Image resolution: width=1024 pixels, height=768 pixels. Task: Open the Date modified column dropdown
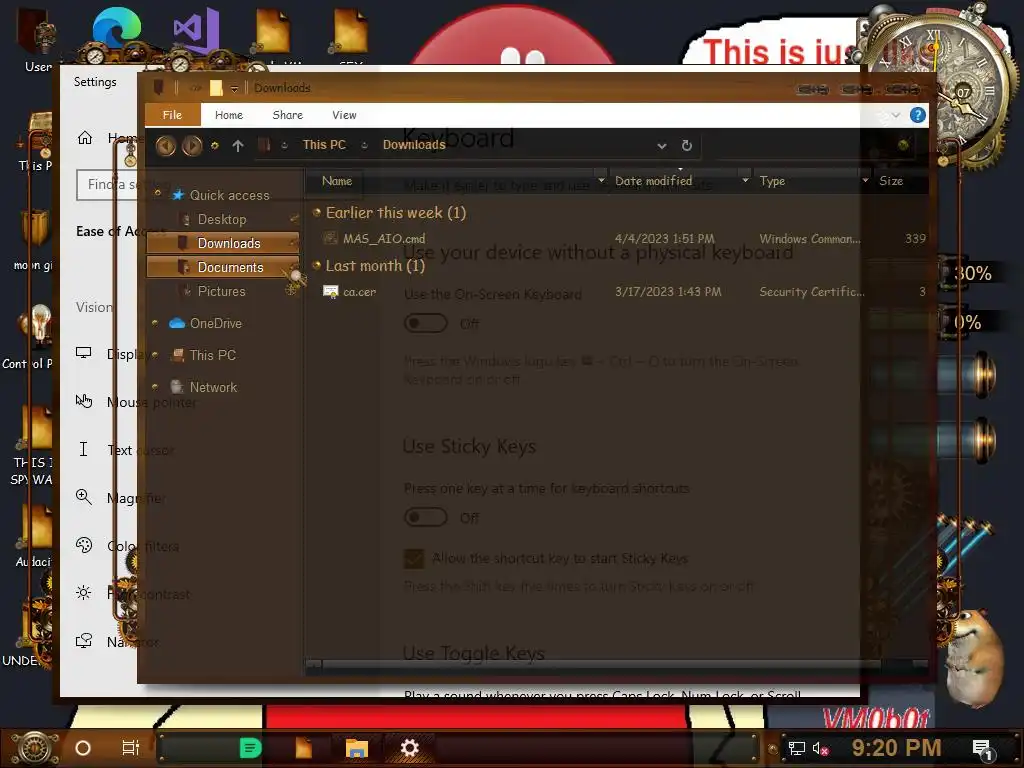745,181
